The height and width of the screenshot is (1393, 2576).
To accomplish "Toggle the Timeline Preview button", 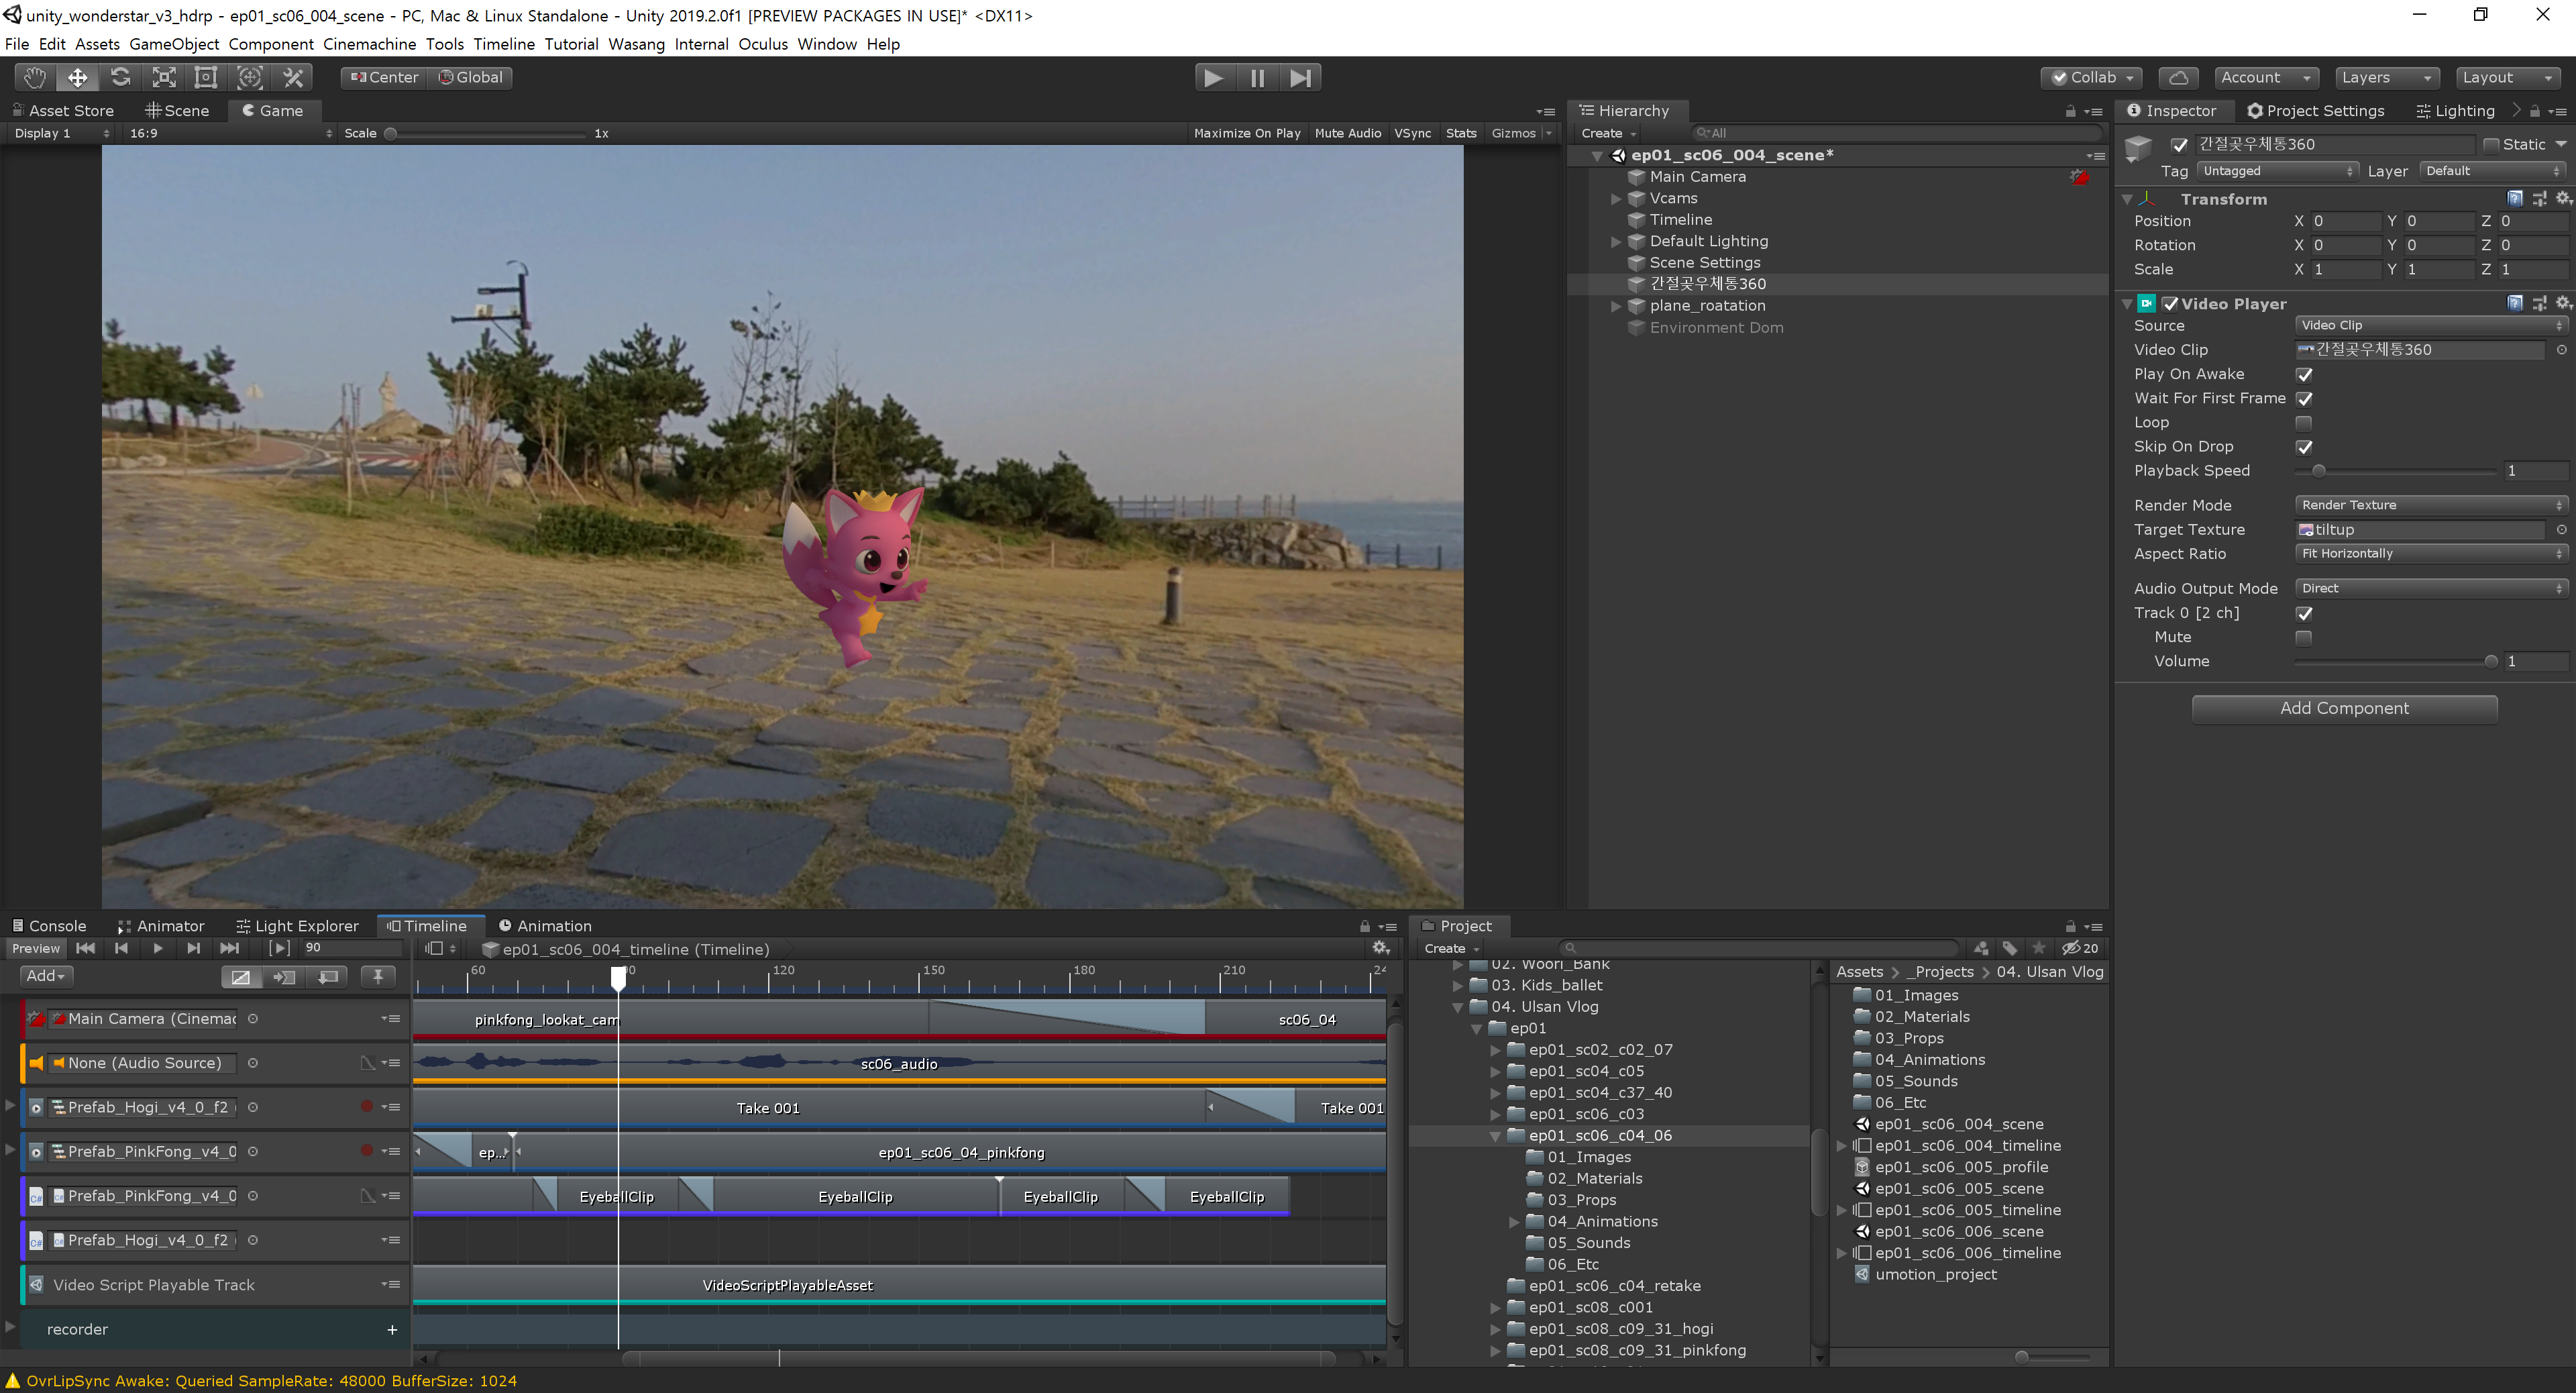I will 36,948.
